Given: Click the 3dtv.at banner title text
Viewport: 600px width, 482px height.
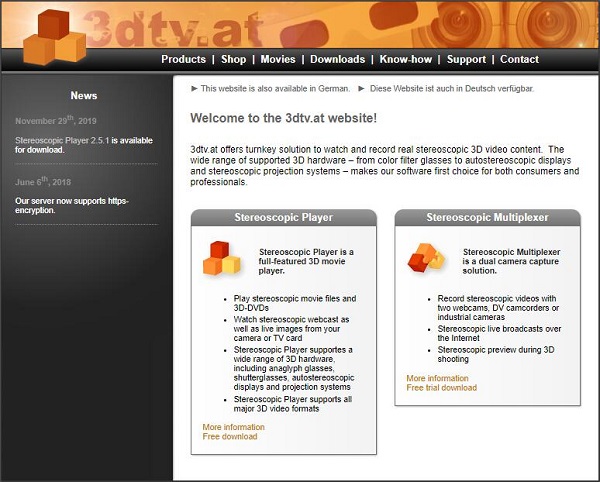Looking at the screenshot, I should (x=172, y=28).
